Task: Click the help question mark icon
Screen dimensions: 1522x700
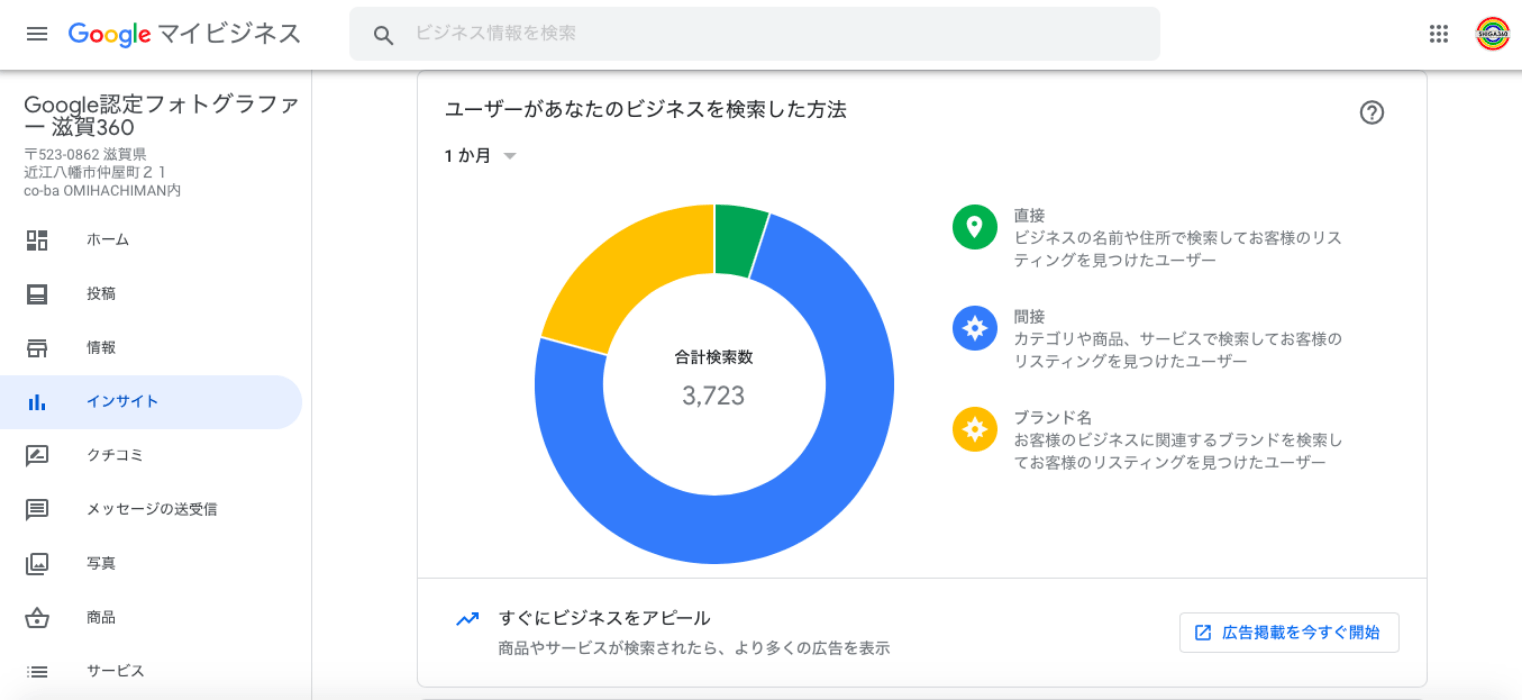Action: (1371, 113)
